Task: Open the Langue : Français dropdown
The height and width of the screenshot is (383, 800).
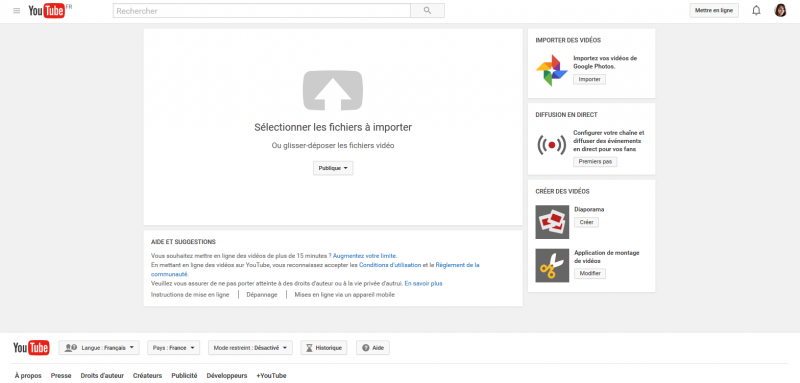Action: [99, 348]
